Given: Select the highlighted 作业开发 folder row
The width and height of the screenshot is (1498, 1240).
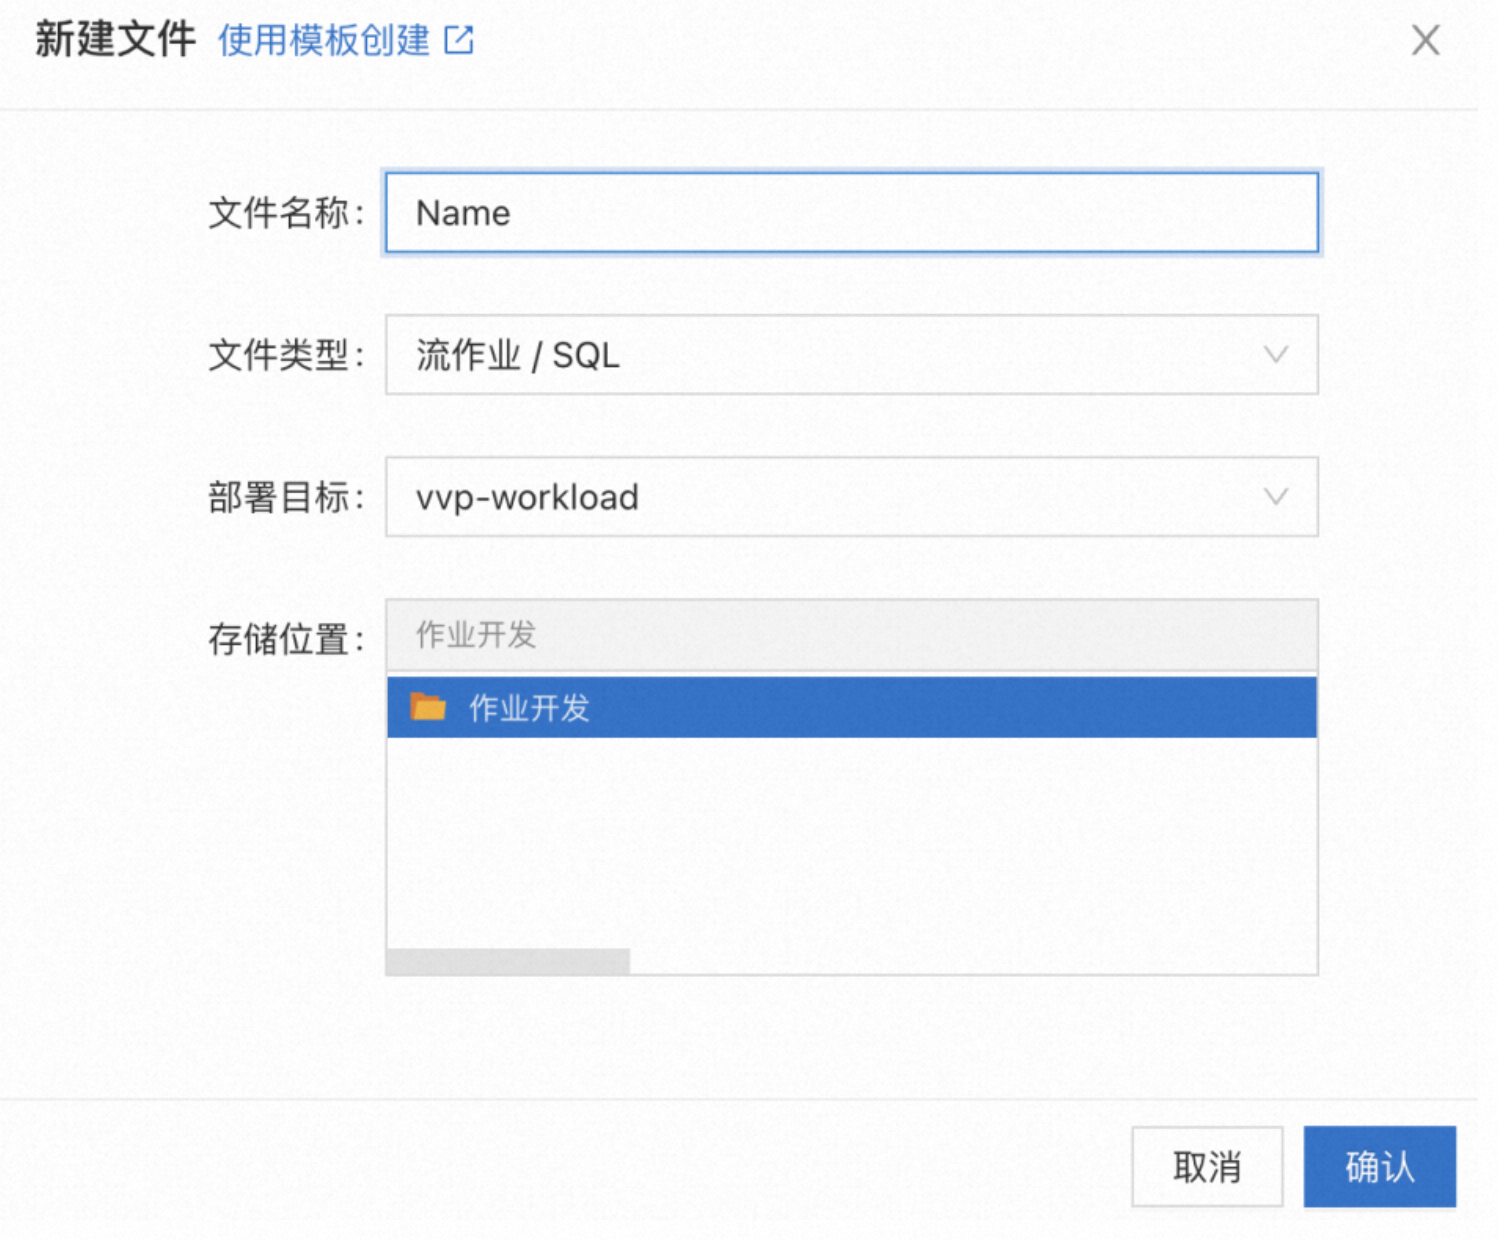Looking at the screenshot, I should 852,708.
